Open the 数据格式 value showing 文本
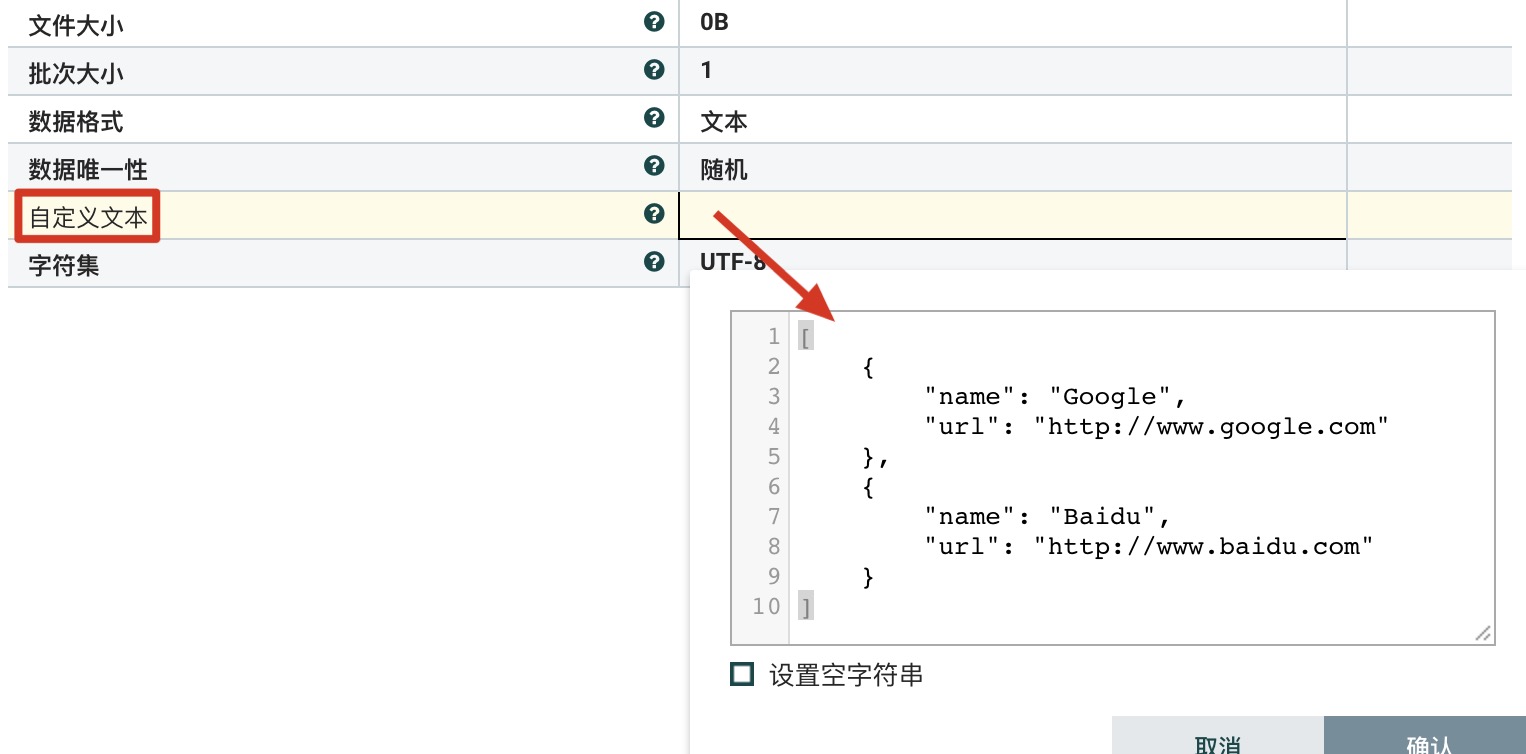 click(724, 122)
